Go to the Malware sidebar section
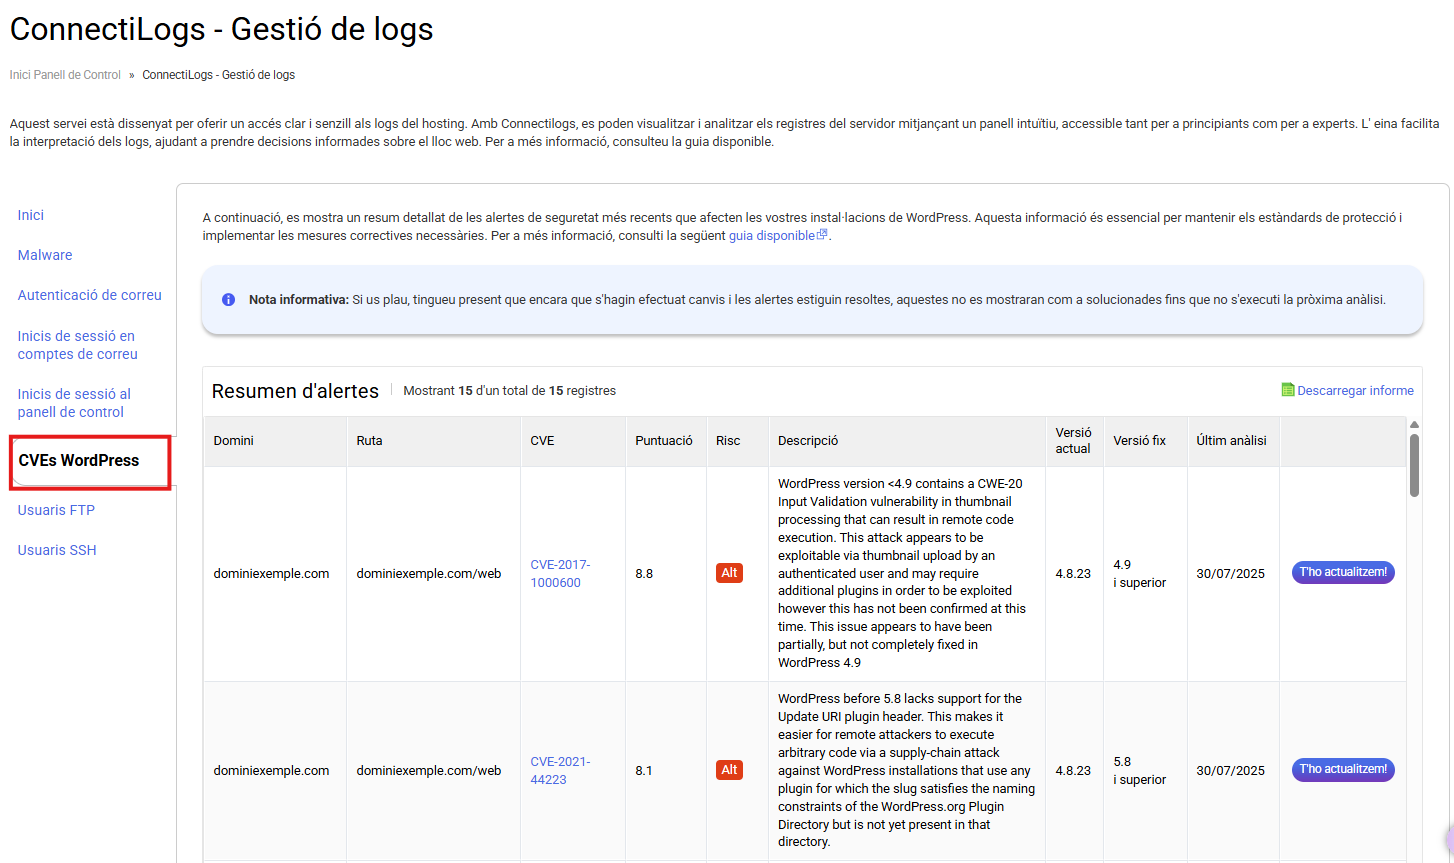 45,255
